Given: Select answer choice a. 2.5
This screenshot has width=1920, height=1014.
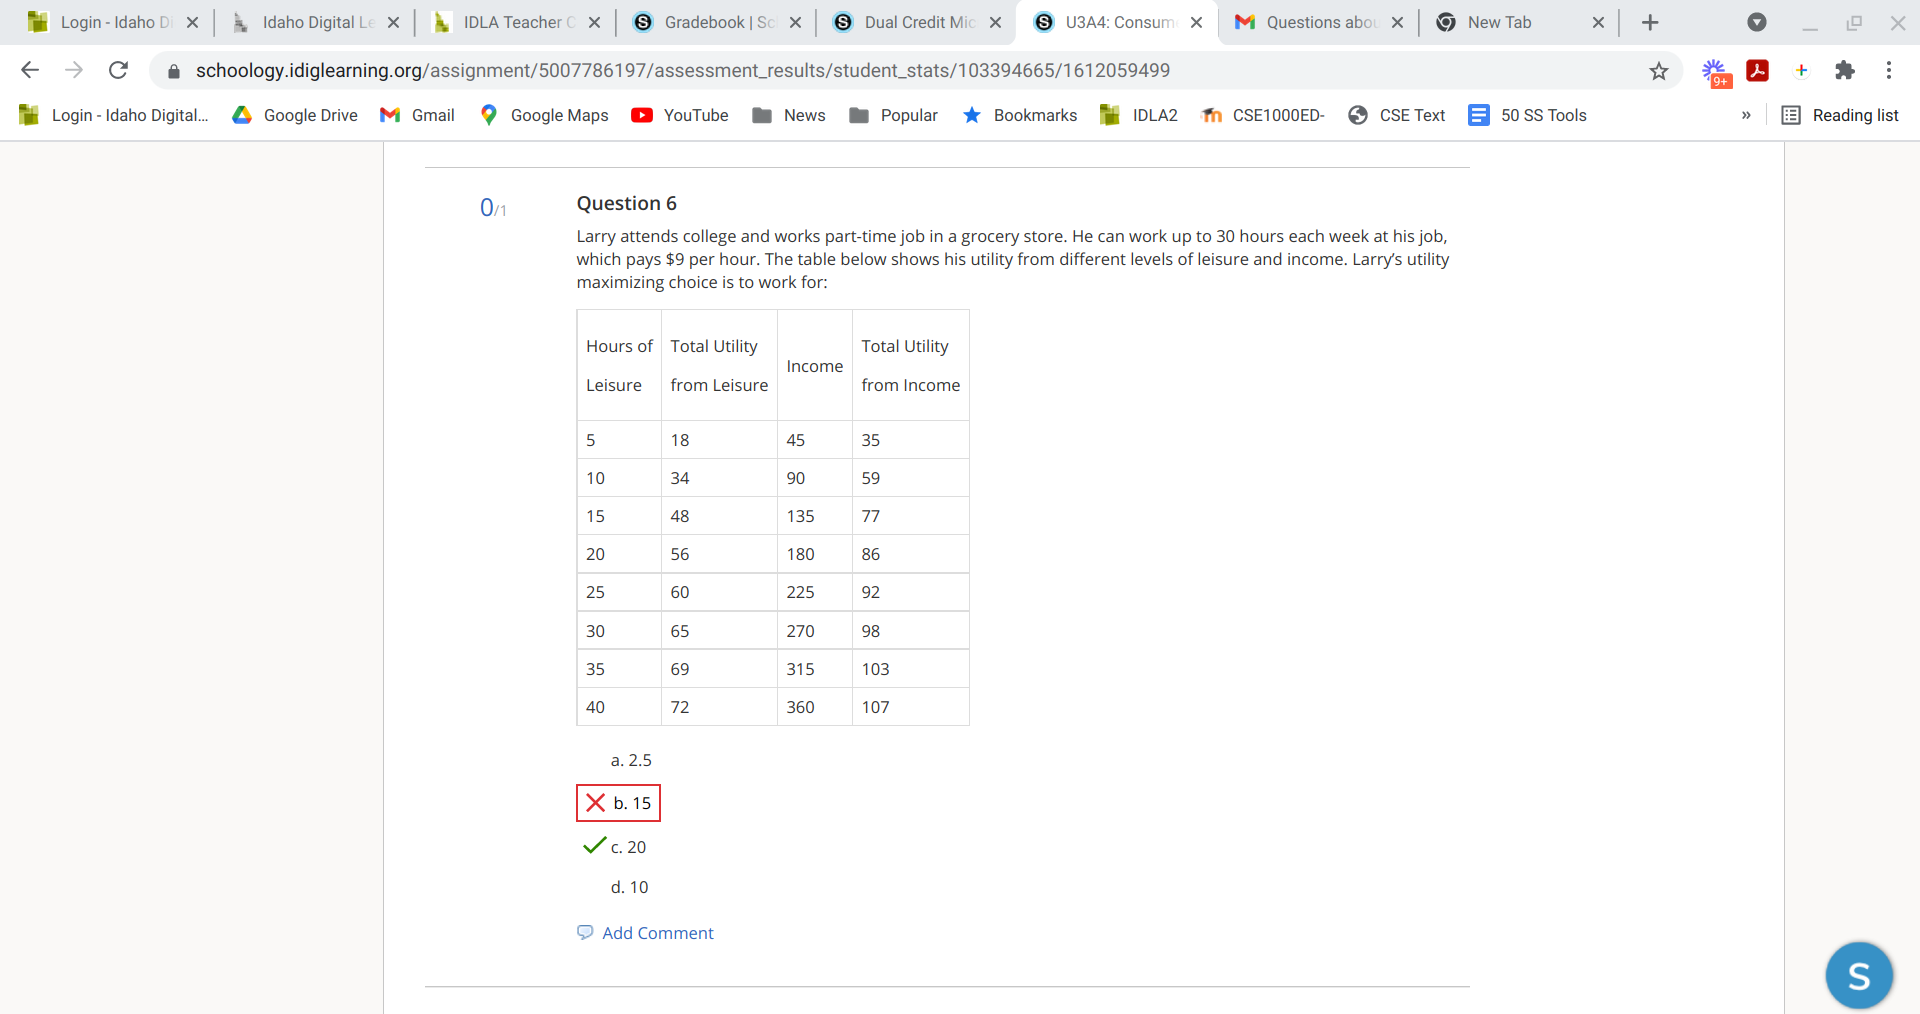Looking at the screenshot, I should pos(631,760).
